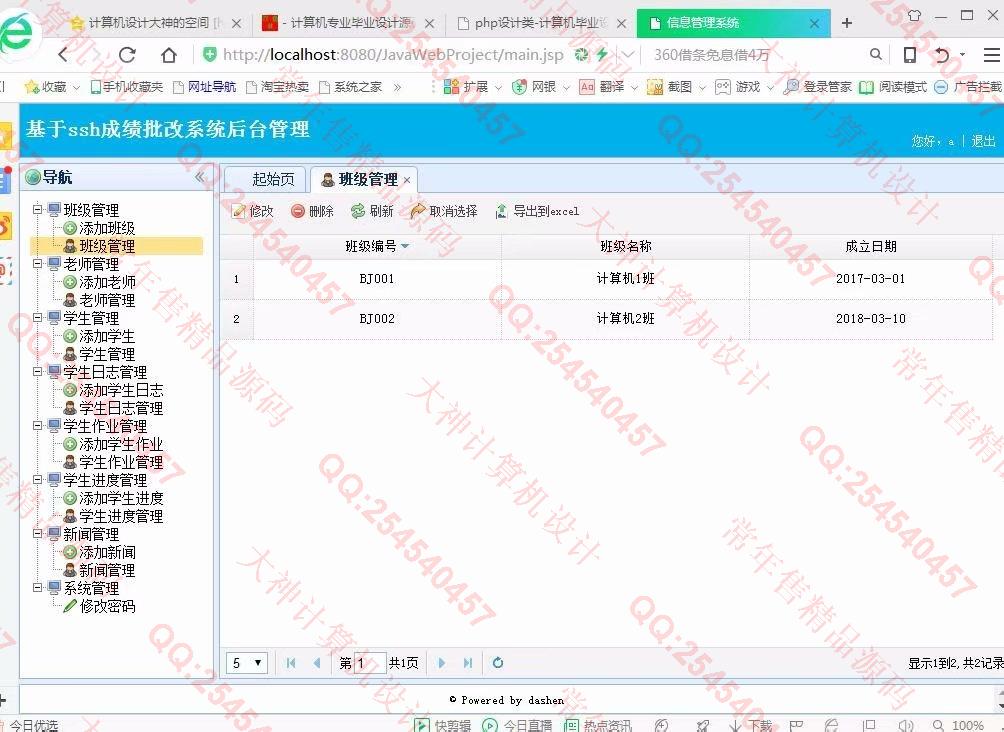Image resolution: width=1004 pixels, height=732 pixels.
Task: Click 导出到excel export button
Action: (537, 211)
